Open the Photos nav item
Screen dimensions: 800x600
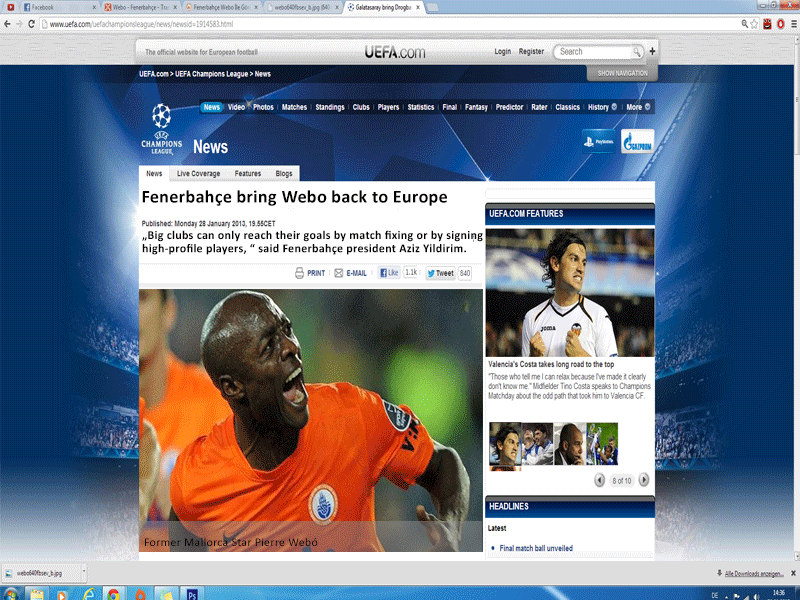(263, 107)
